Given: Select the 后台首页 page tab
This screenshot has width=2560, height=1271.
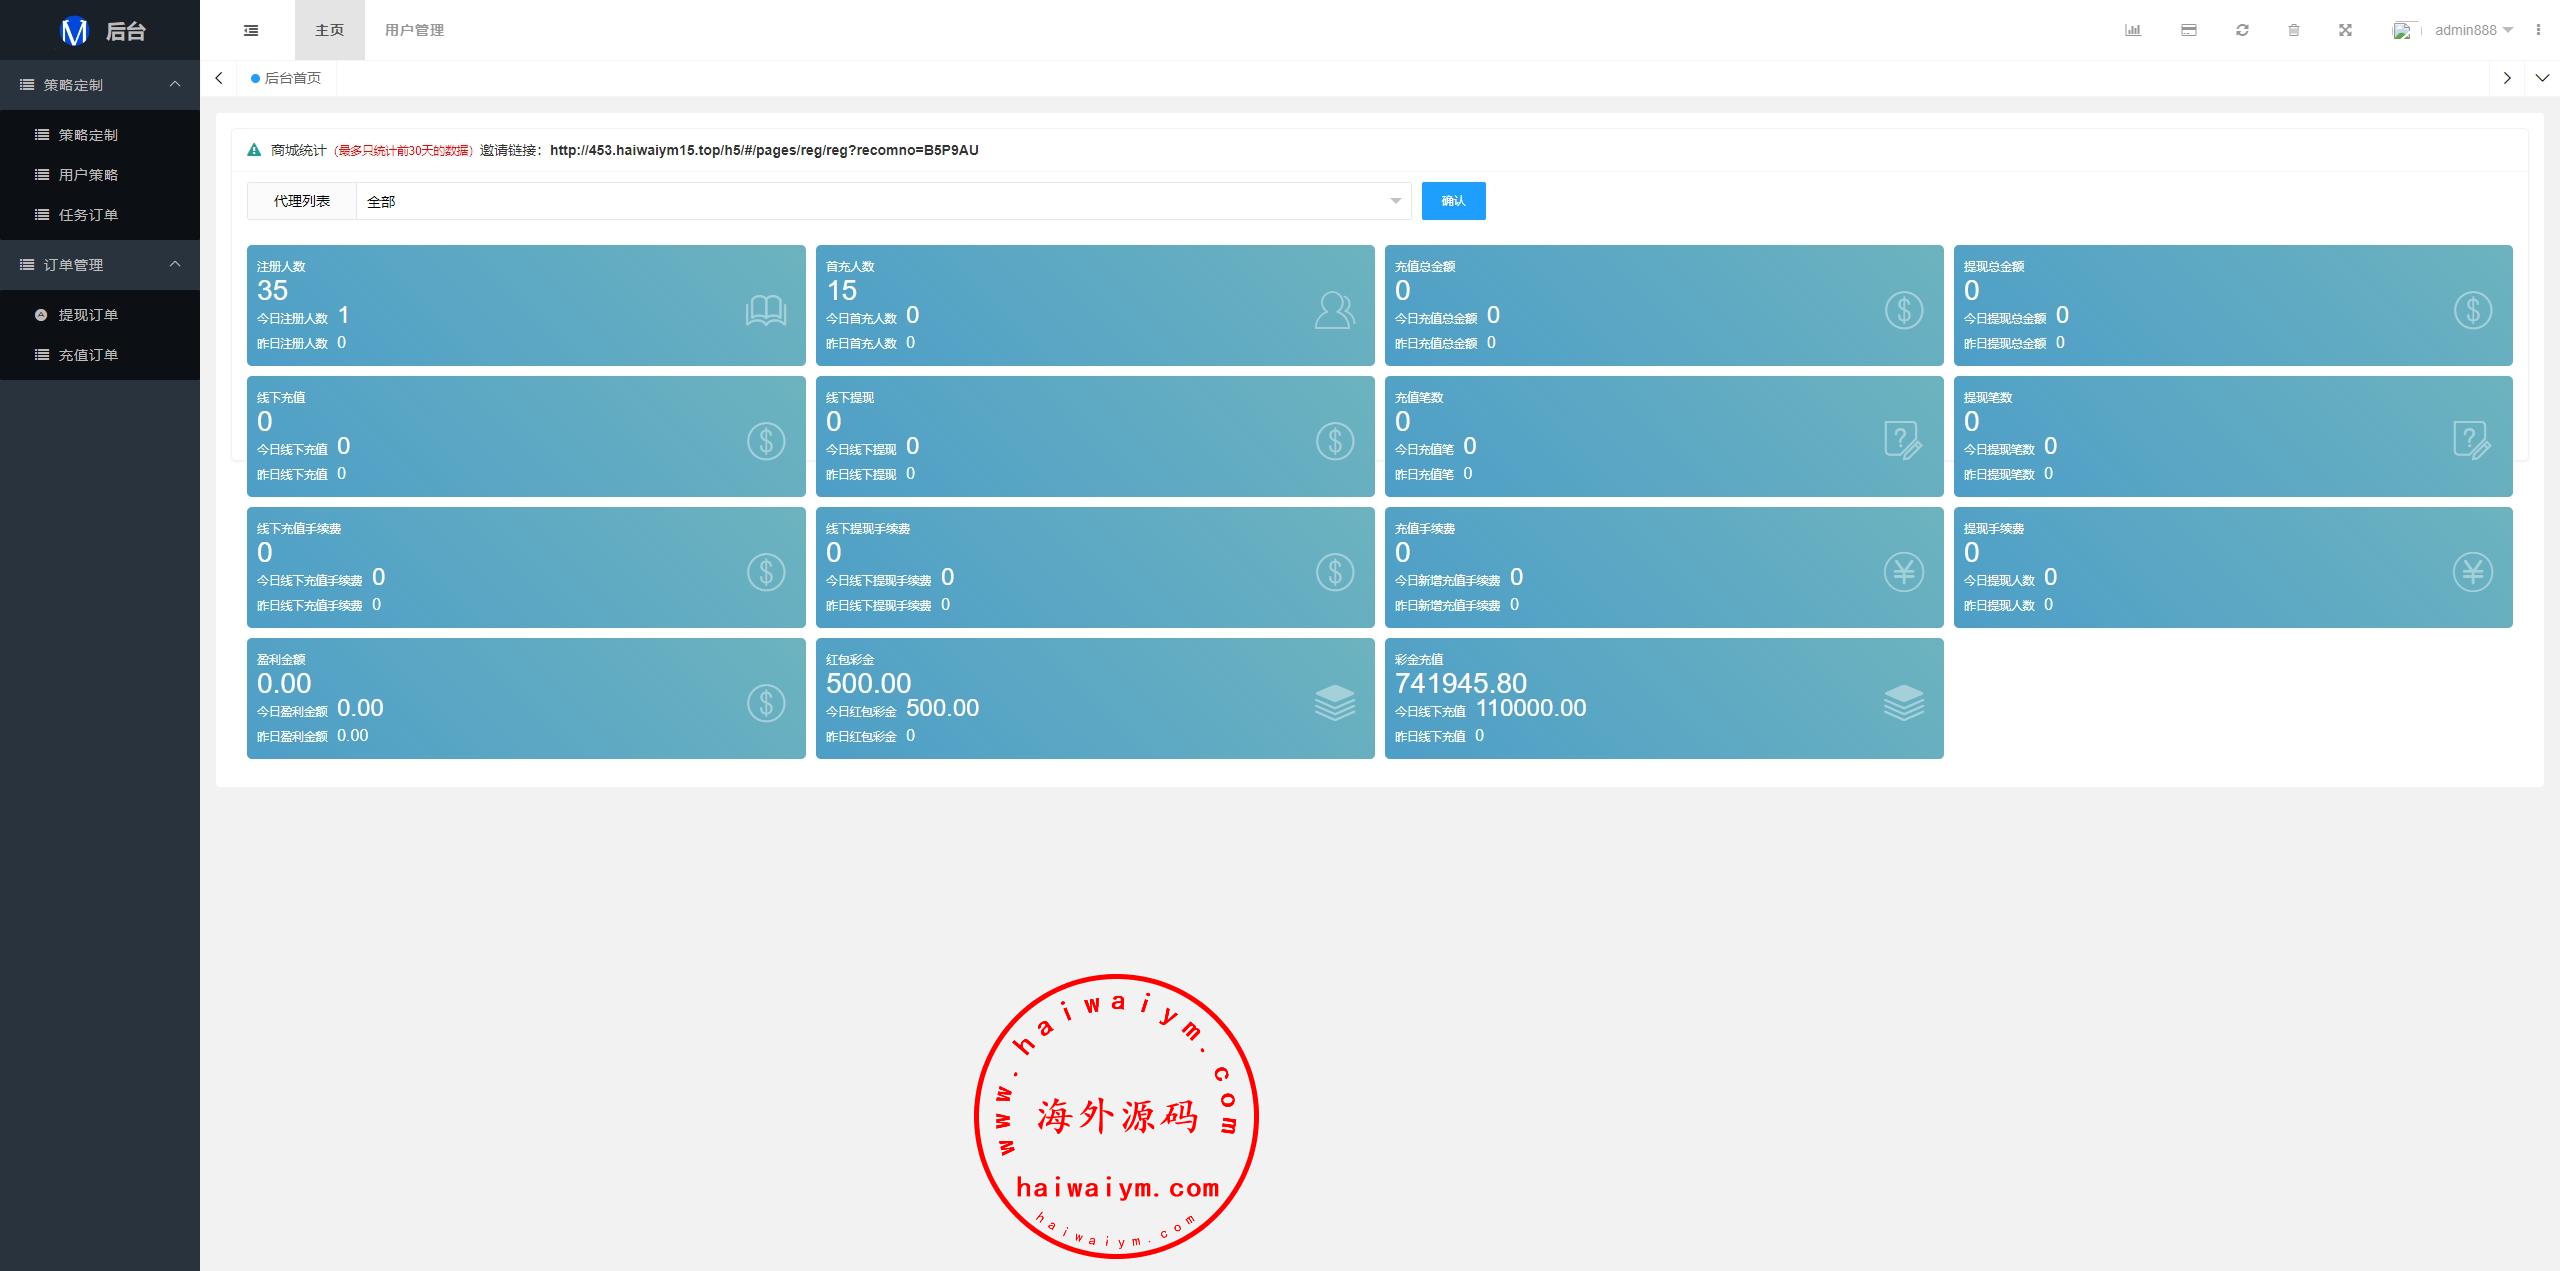Looking at the screenshot, I should [292, 78].
